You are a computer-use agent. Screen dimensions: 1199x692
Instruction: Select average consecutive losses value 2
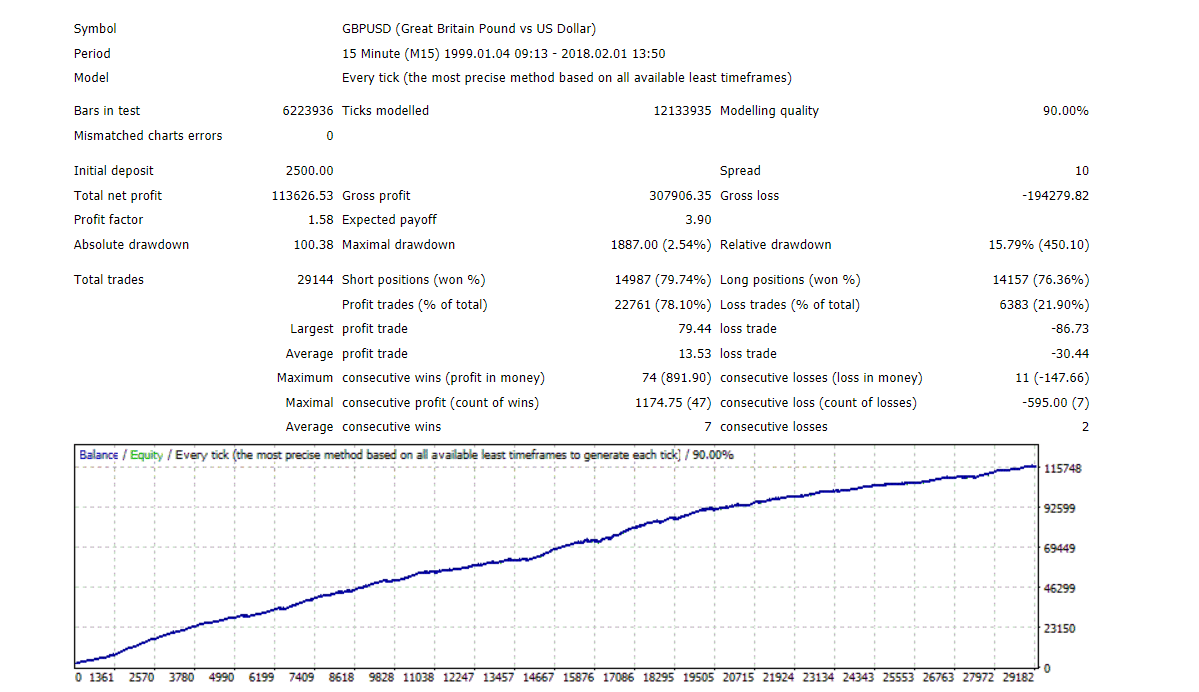click(1085, 427)
